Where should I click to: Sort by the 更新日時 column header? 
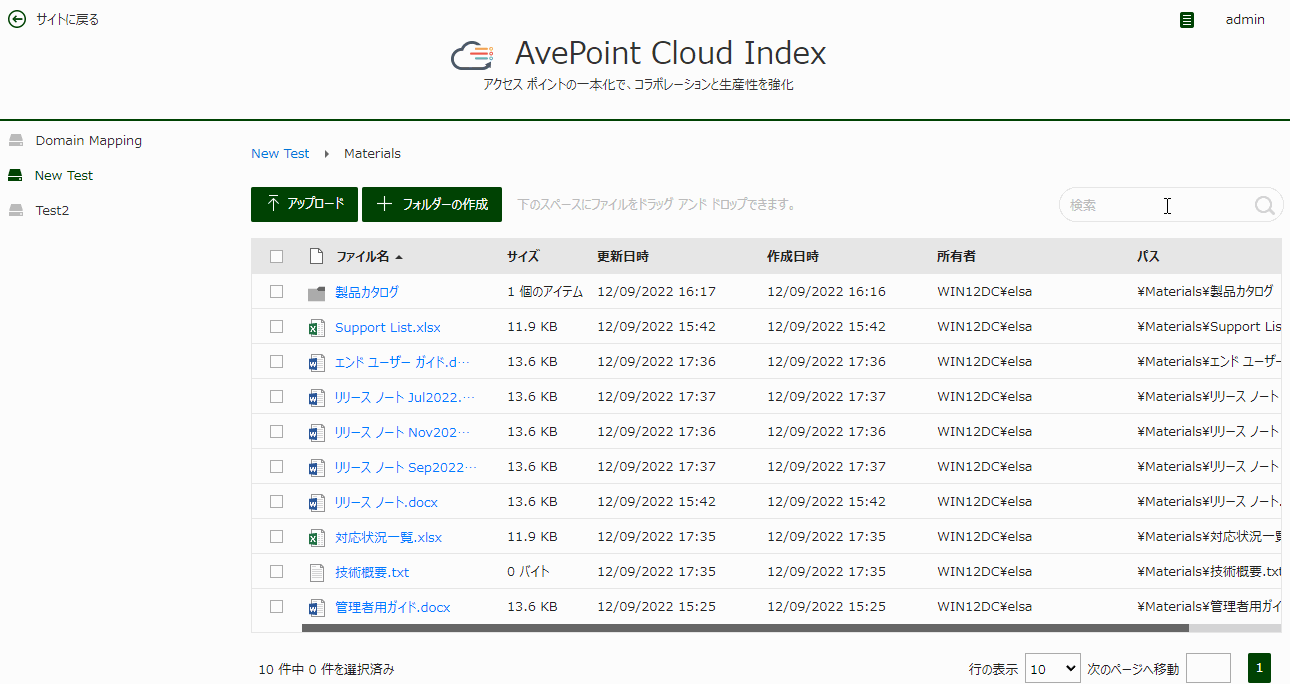click(x=623, y=256)
